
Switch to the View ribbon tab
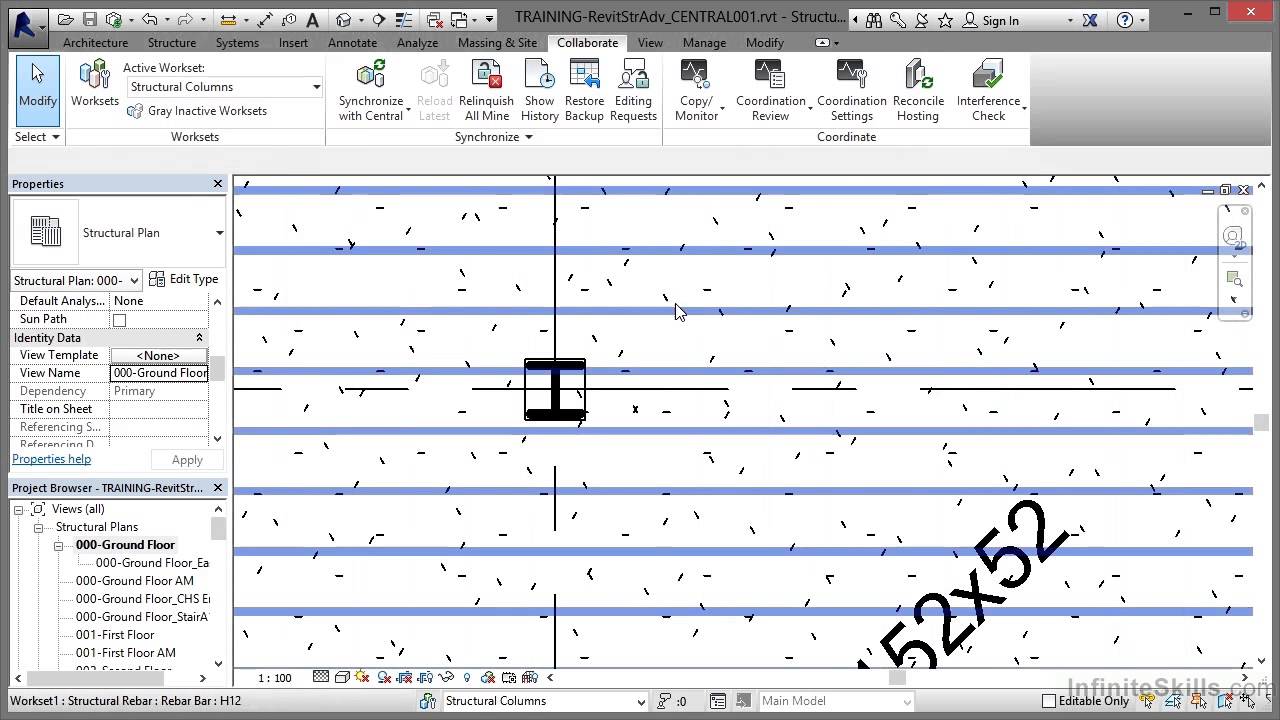pos(650,43)
